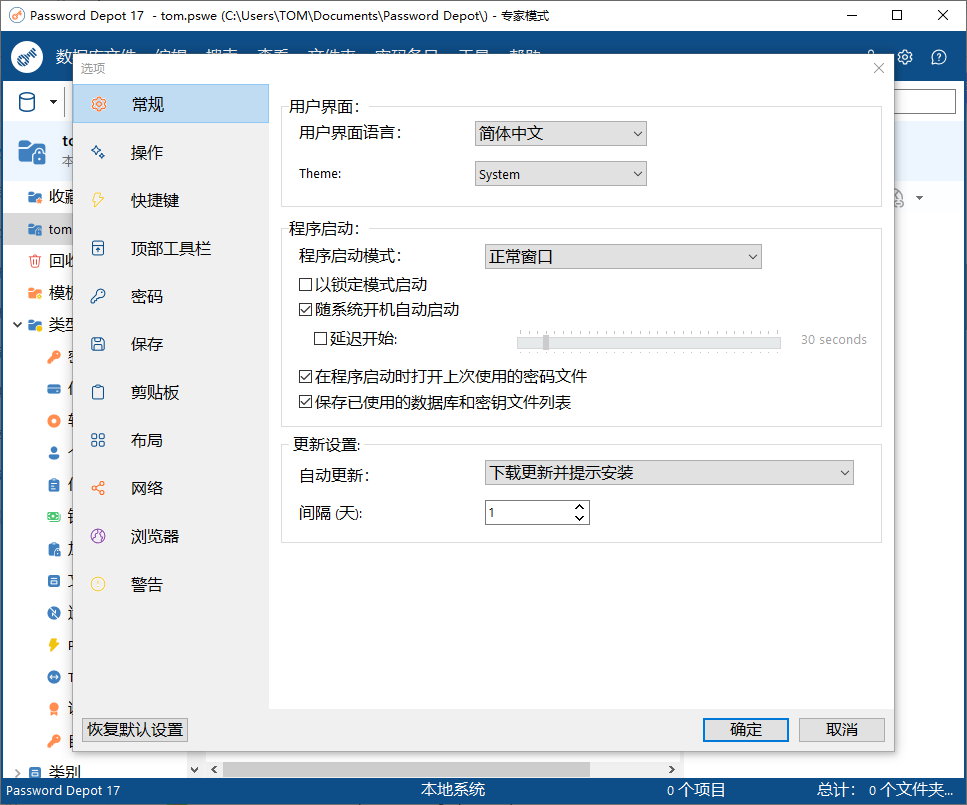Collapse the 类型 tree node
Viewport: 967px width, 805px height.
(17, 324)
